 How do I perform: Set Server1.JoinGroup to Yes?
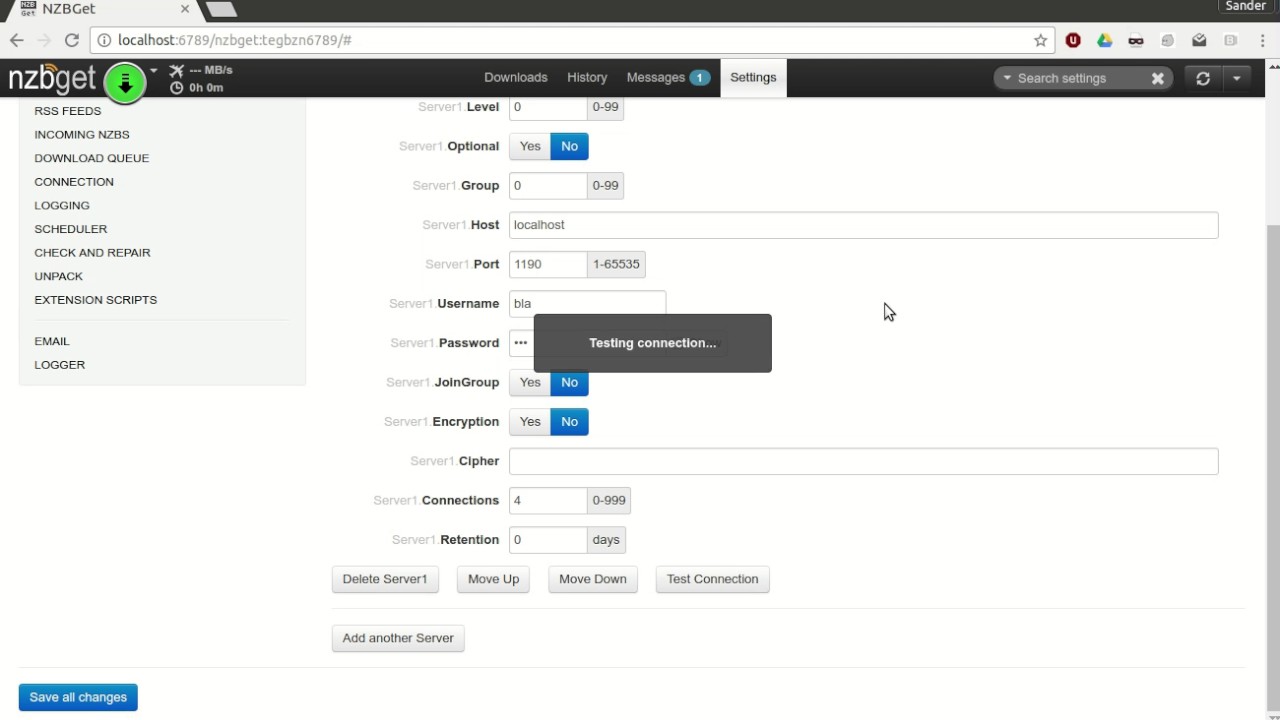530,382
